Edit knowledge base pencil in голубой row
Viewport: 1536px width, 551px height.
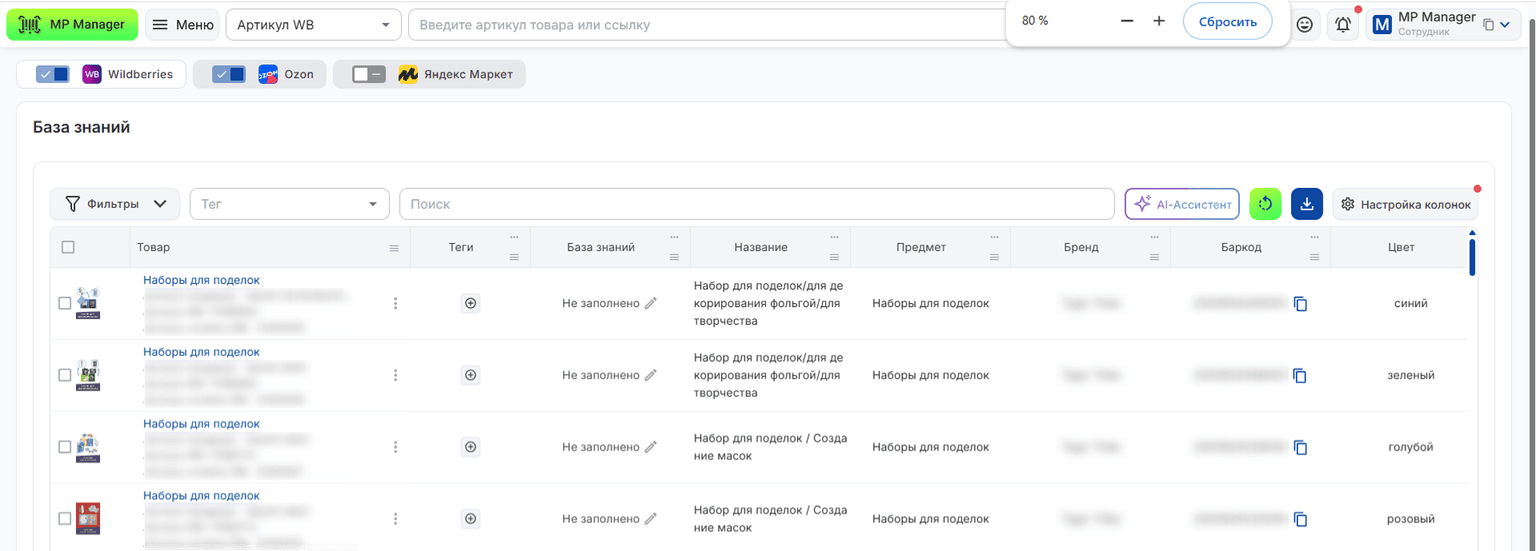tap(651, 447)
